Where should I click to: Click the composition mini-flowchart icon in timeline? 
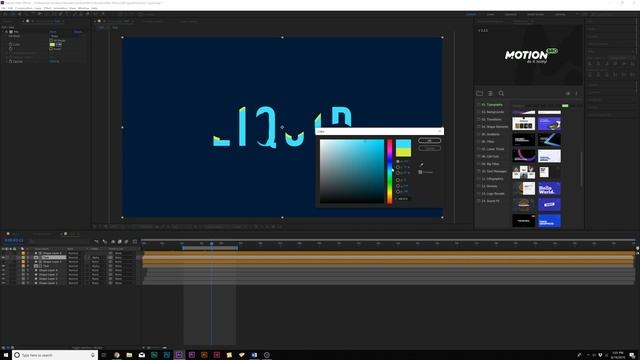pyautogui.click(x=96, y=242)
